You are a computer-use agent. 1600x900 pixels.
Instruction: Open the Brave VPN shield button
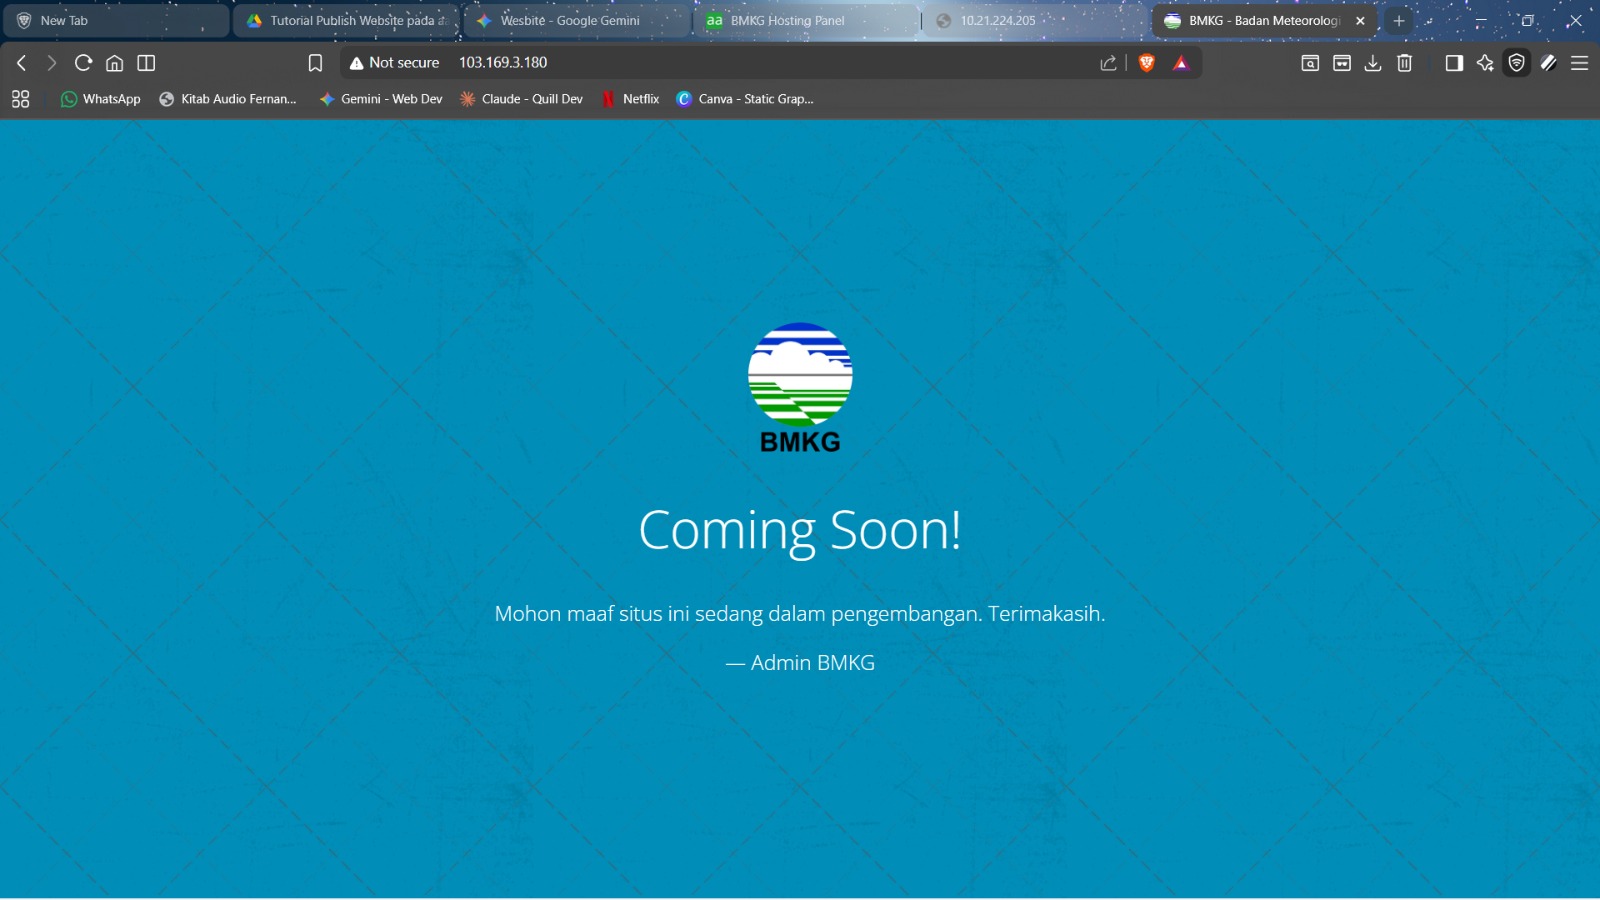(x=1517, y=63)
